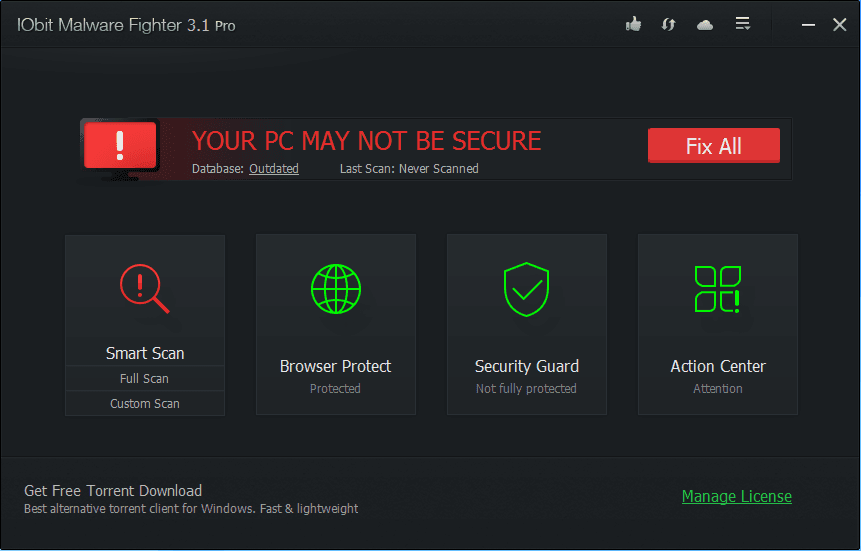Open the Security Guard label
This screenshot has width=861, height=551.
[x=527, y=366]
